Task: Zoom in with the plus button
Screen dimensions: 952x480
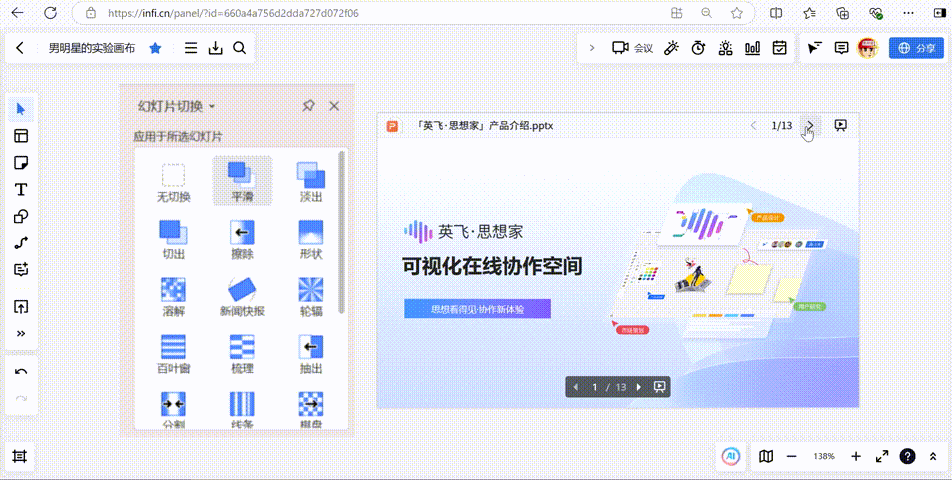Action: (x=856, y=456)
